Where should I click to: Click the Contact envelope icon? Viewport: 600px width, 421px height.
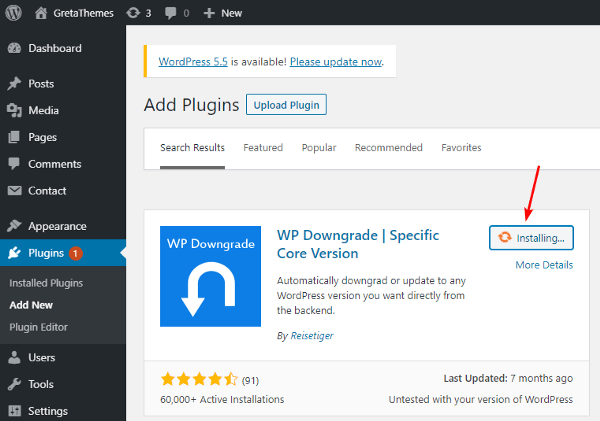pyautogui.click(x=15, y=191)
